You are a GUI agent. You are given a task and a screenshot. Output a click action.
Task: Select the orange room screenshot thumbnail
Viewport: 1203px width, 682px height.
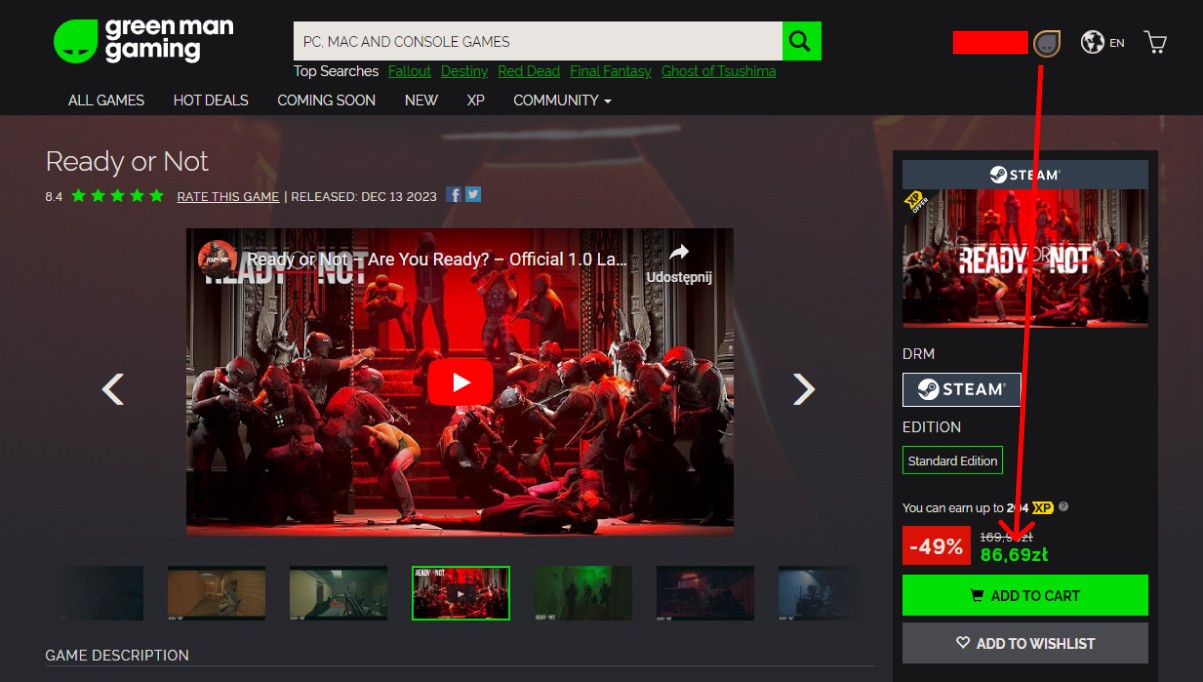tap(217, 593)
